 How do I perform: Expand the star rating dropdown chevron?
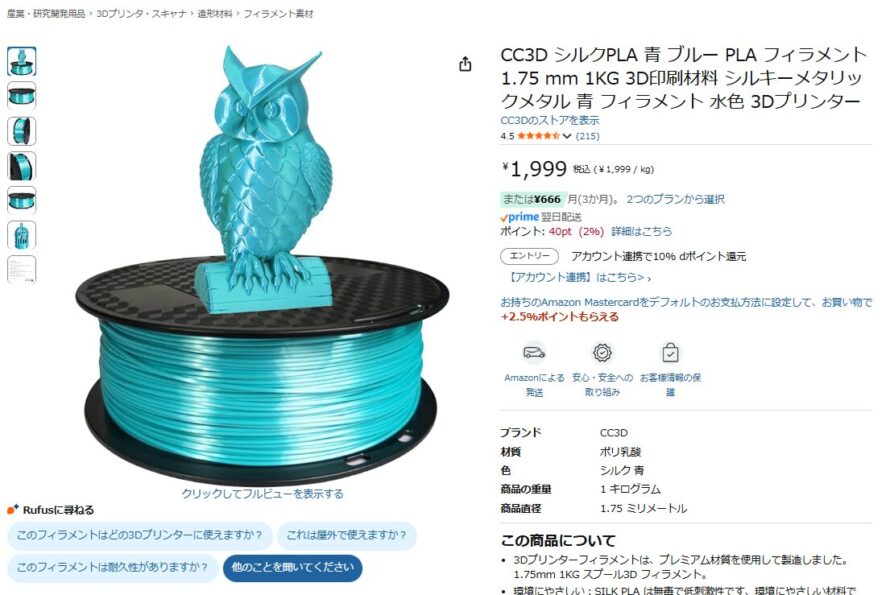pos(566,136)
